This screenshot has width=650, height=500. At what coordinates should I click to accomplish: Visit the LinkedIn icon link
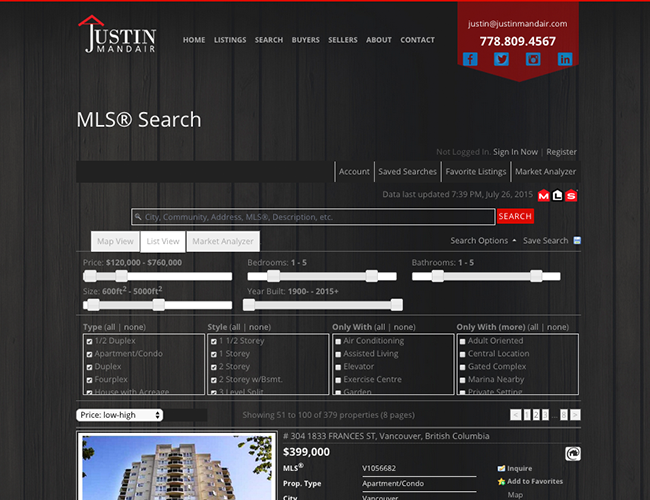click(565, 59)
